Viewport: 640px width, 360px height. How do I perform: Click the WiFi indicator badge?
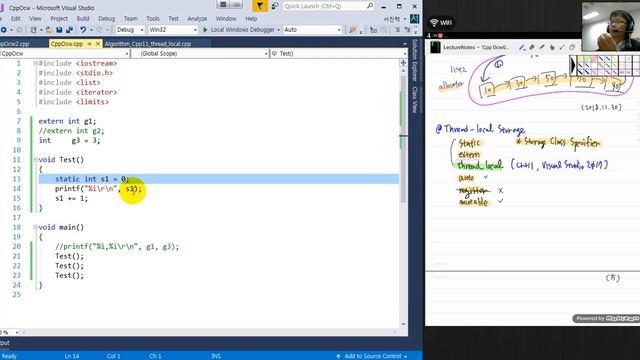pos(441,22)
